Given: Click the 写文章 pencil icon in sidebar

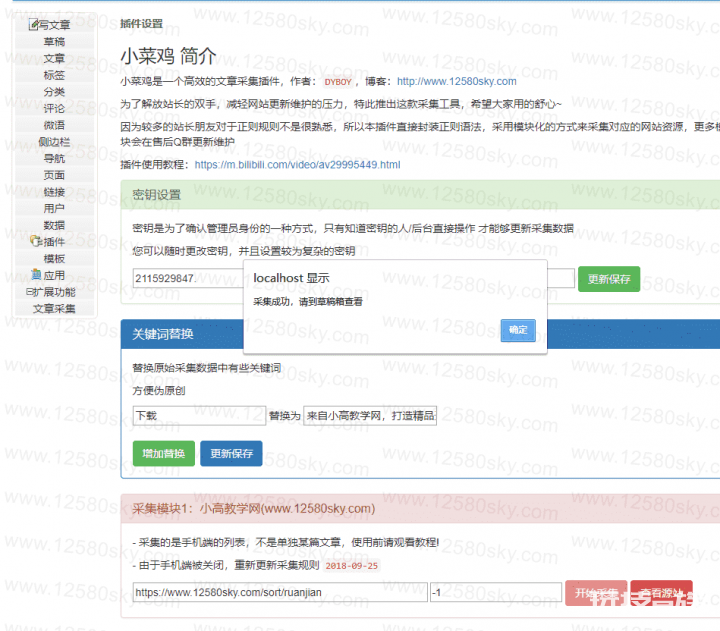Looking at the screenshot, I should tap(34, 24).
